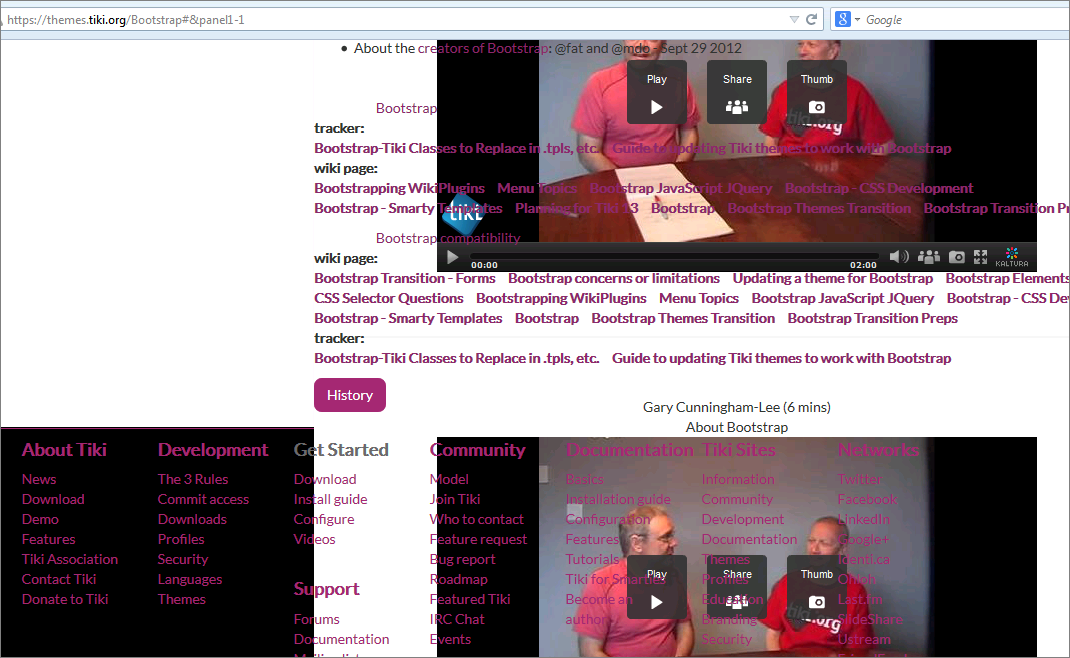Open the URL bar history dropdown arrow
This screenshot has height=658, width=1070.
[794, 19]
